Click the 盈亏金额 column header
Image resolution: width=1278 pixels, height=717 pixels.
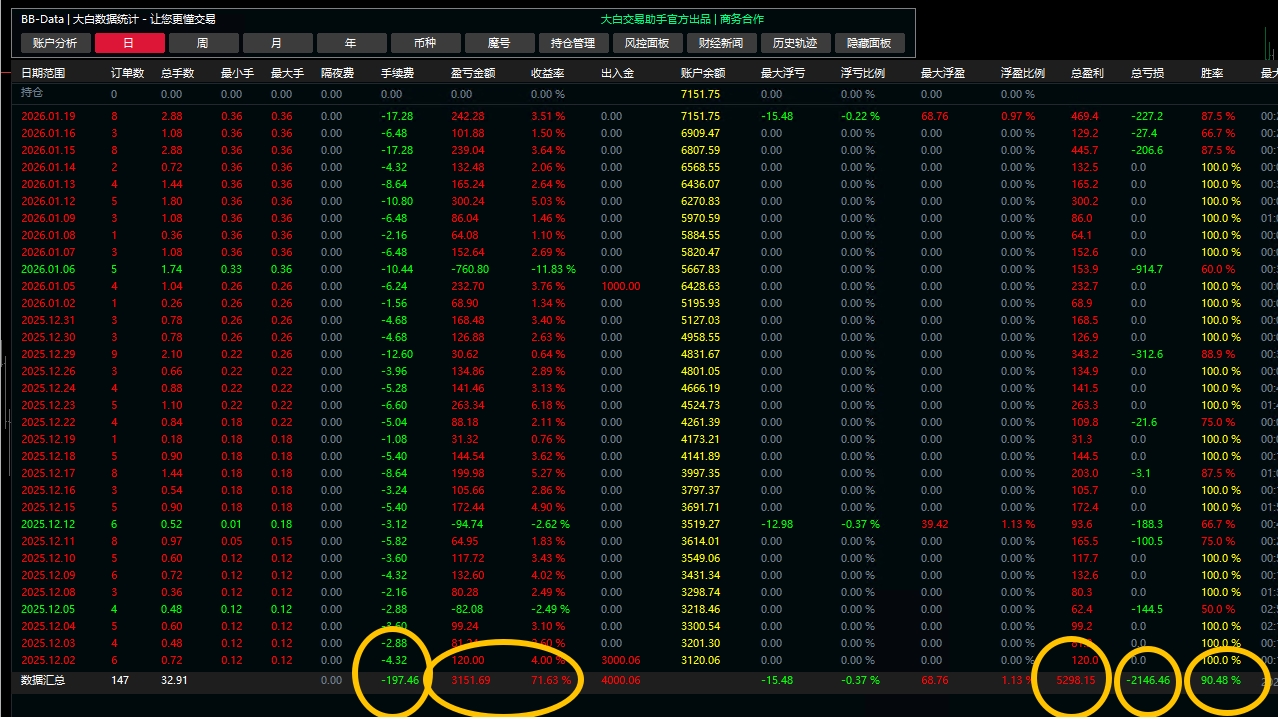click(473, 73)
